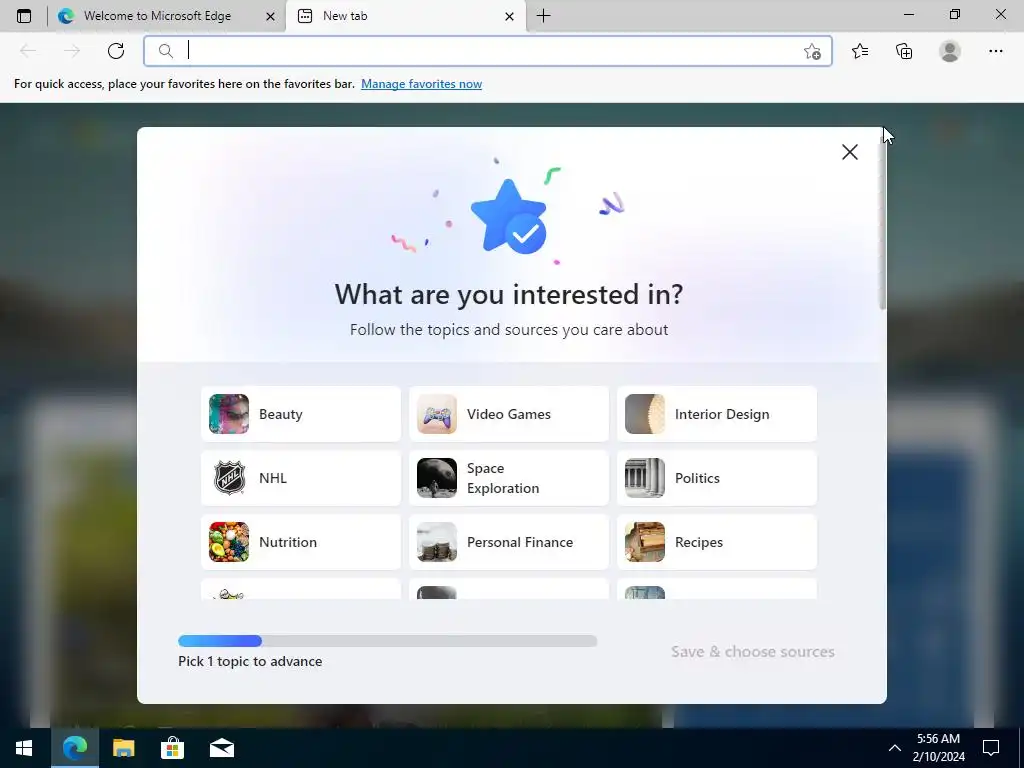Open Manage favorites now link
This screenshot has width=1024, height=768.
click(x=421, y=84)
